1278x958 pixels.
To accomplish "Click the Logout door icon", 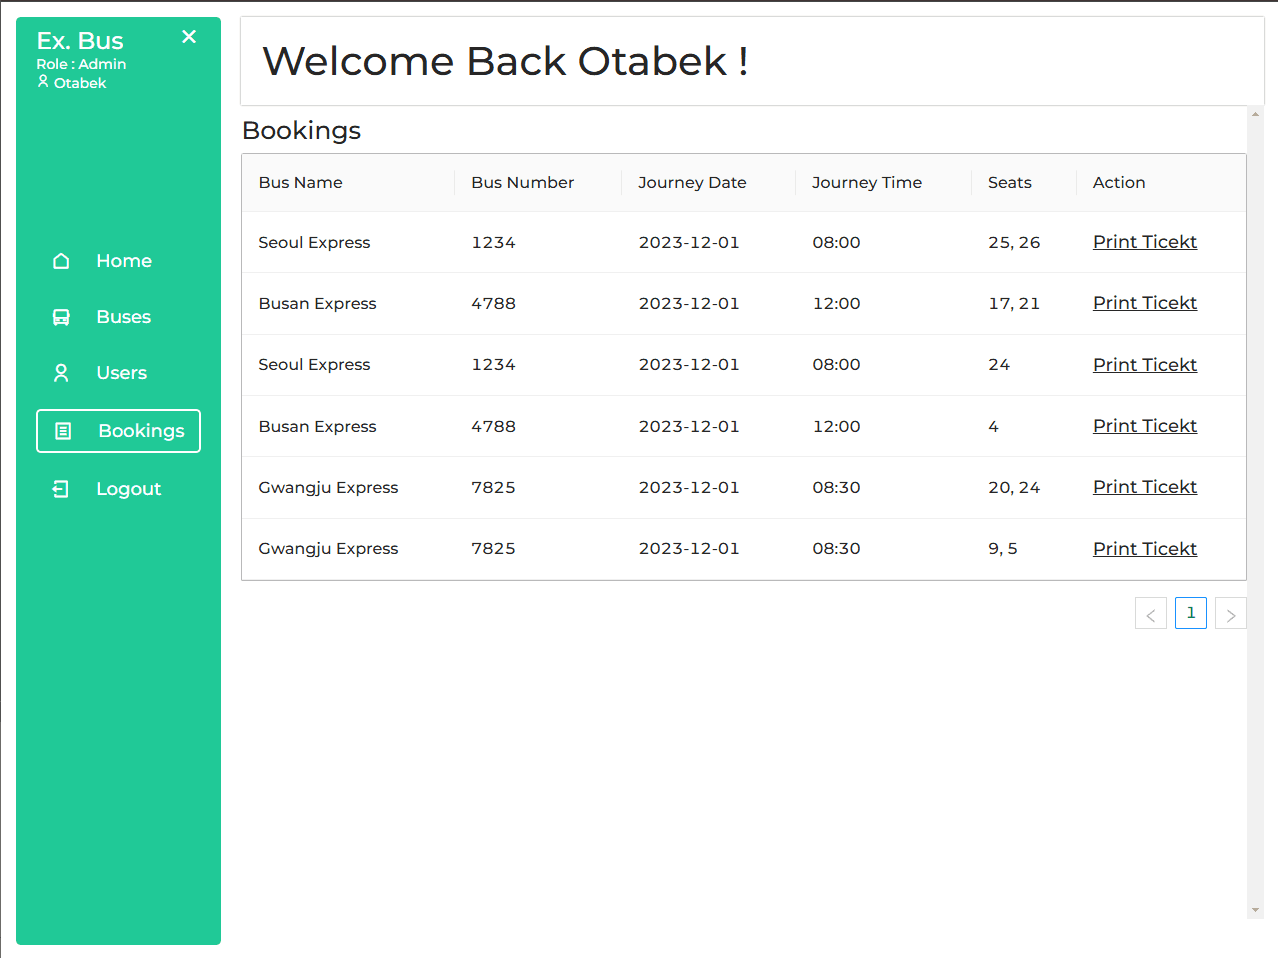I will [61, 489].
